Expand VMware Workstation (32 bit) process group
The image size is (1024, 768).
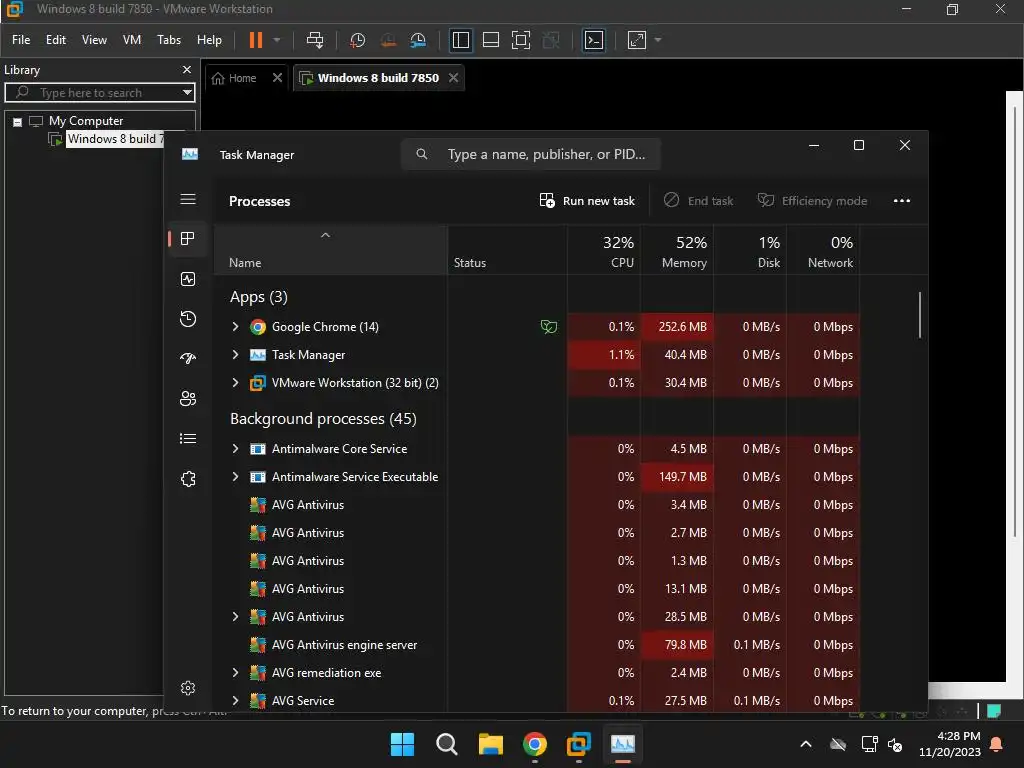coord(236,383)
